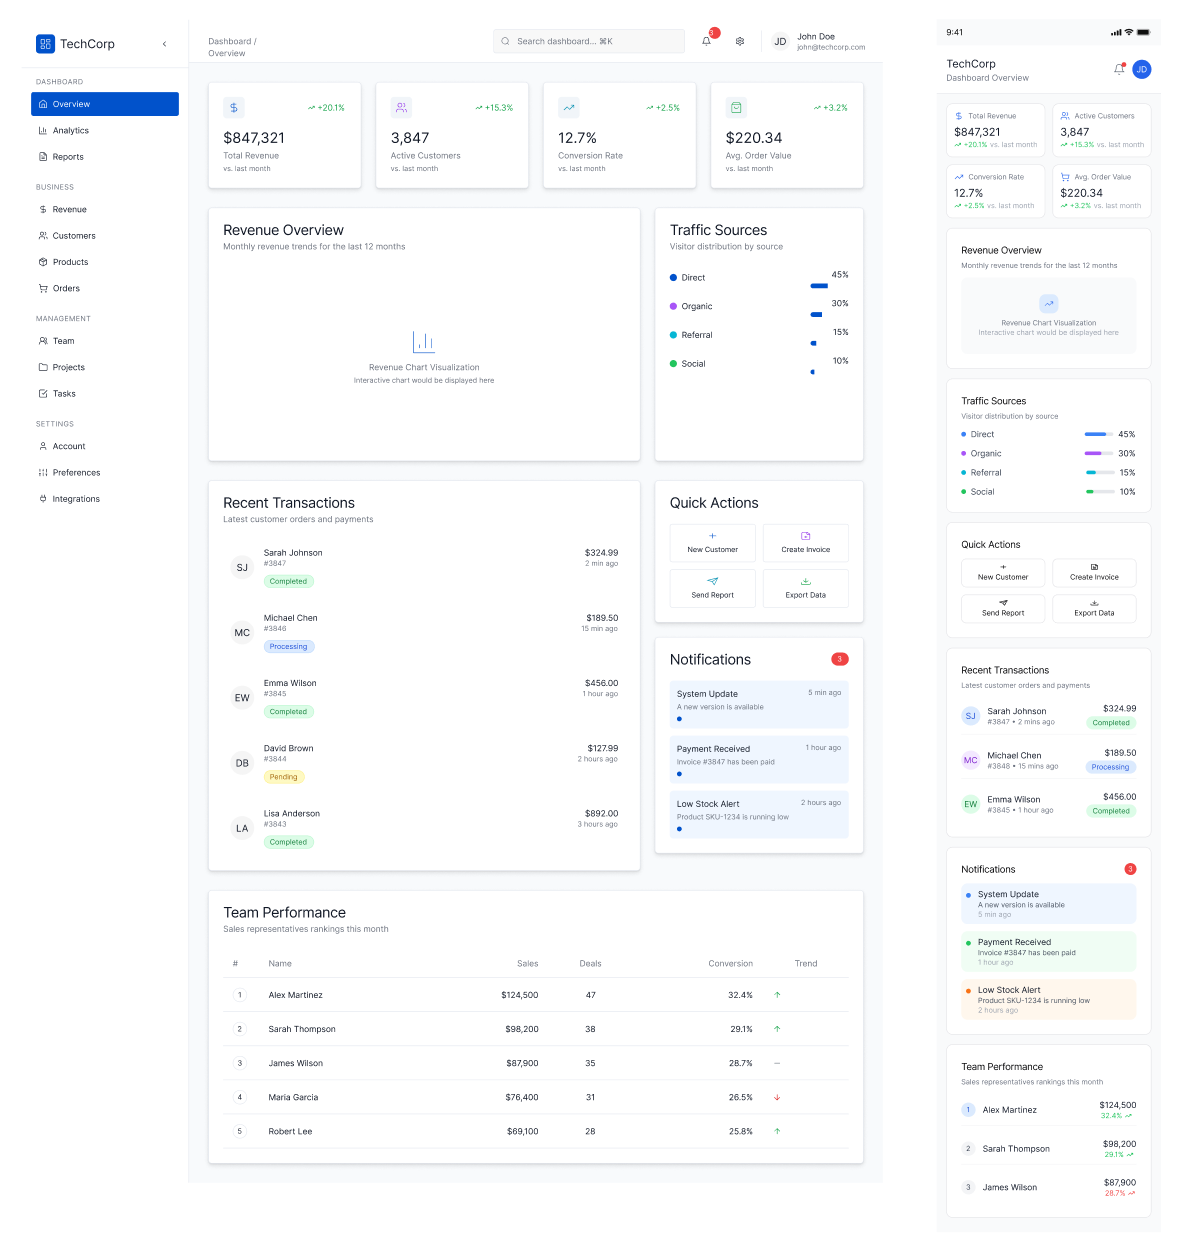
Task: Open Orders using the cart icon
Action: [x=42, y=288]
